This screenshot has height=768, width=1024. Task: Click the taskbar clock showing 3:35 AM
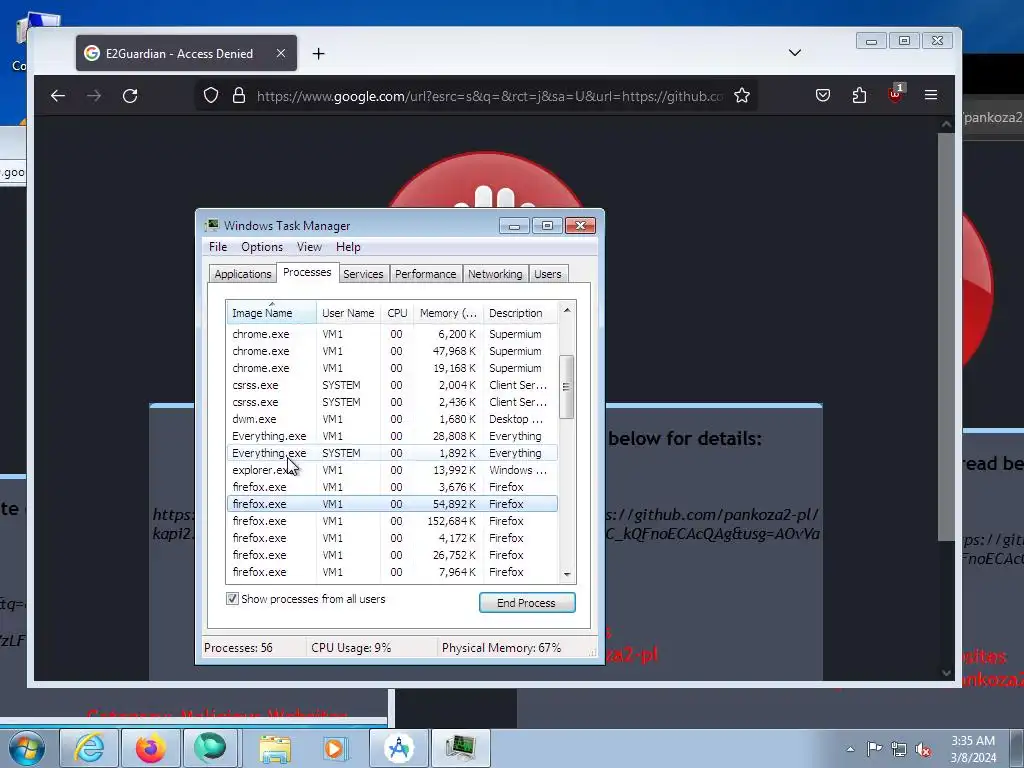click(973, 749)
